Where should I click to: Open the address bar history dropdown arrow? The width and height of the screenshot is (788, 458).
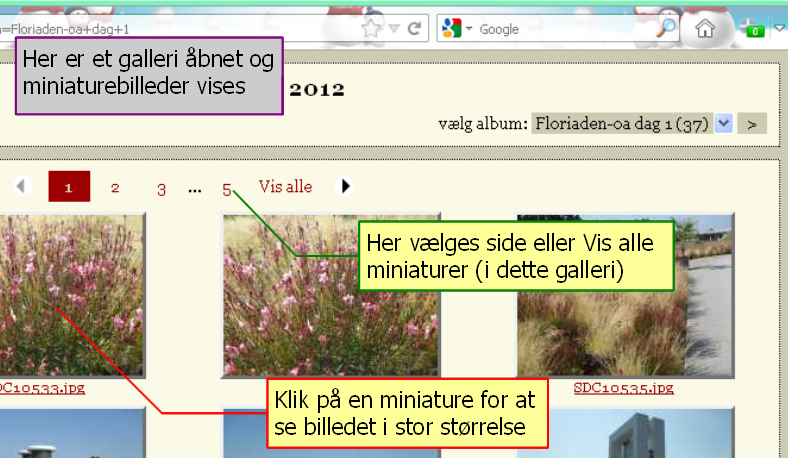[393, 29]
